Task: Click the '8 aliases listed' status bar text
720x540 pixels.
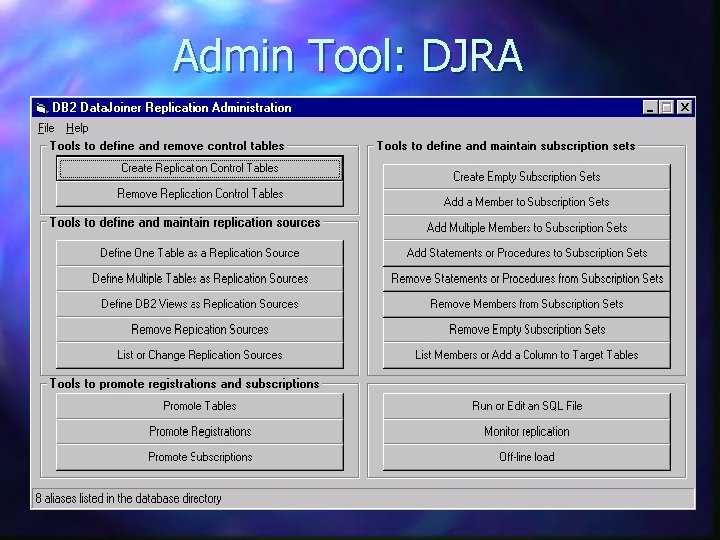Action: pyautogui.click(x=129, y=499)
